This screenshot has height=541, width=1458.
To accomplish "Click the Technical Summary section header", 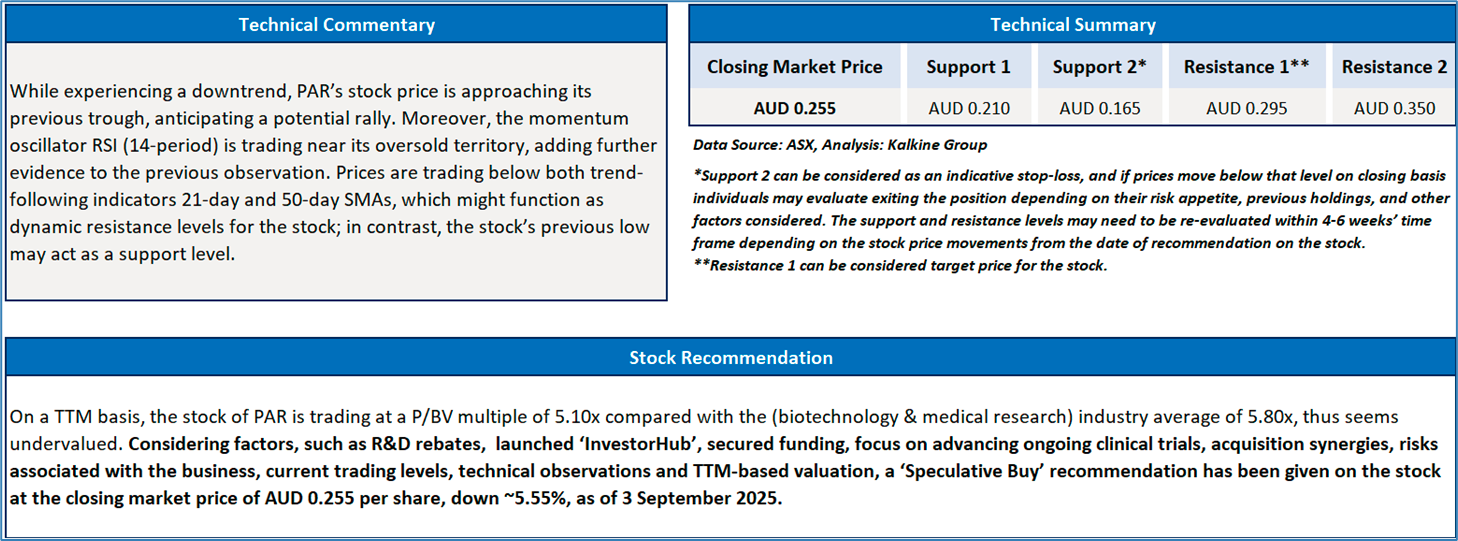I will point(1072,25).
